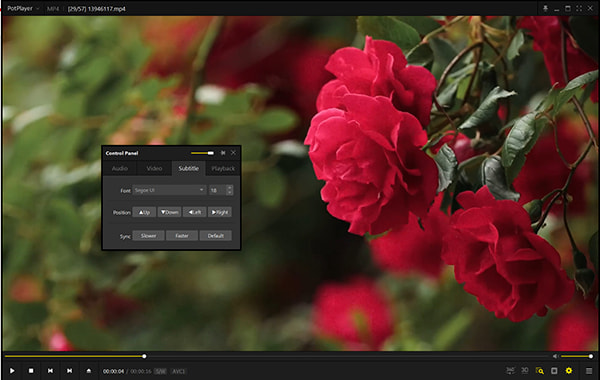Click the eject/open file icon
This screenshot has width=600, height=380.
click(x=88, y=371)
